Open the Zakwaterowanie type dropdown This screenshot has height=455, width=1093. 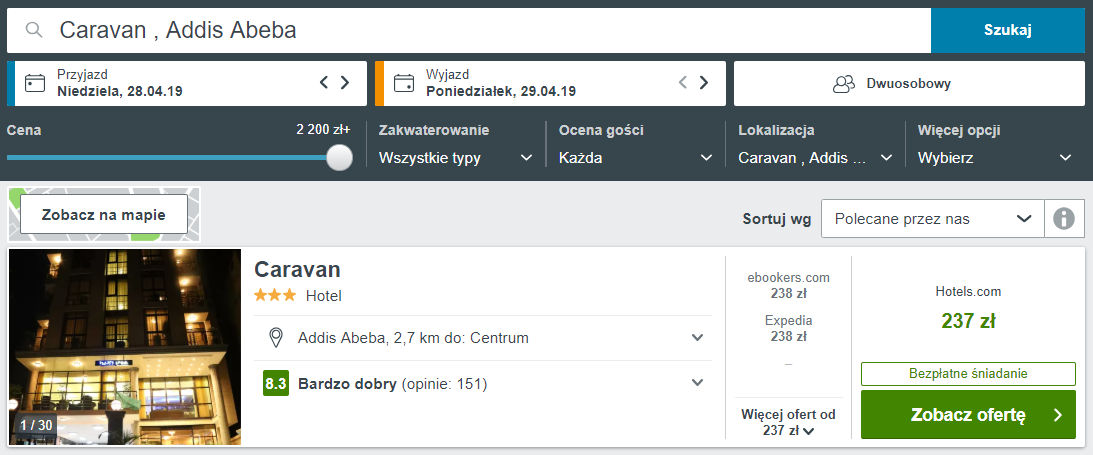point(456,158)
